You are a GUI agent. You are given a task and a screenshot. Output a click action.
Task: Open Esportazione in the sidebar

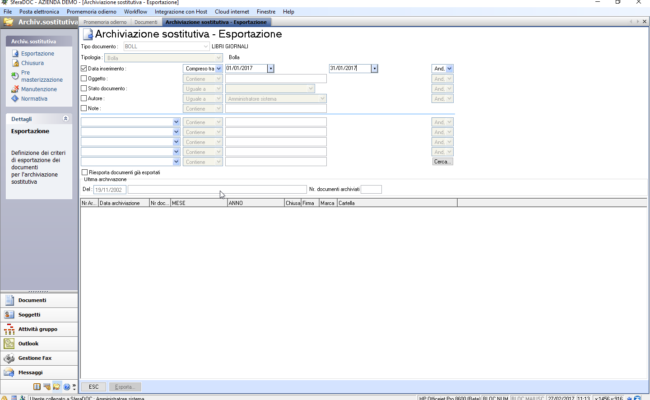(37, 53)
